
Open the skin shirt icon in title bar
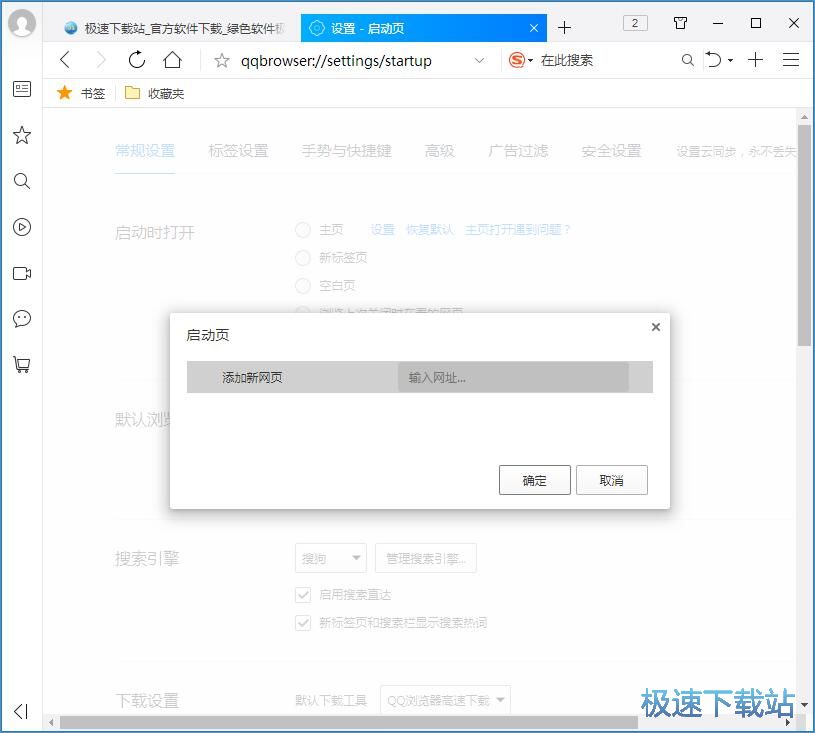coord(680,23)
